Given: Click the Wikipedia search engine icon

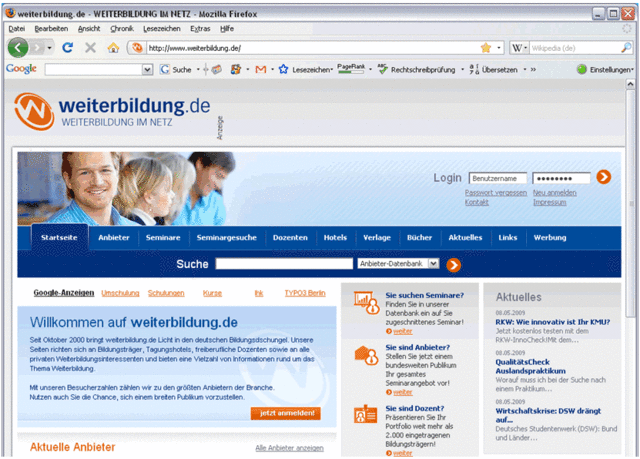Looking at the screenshot, I should coord(517,48).
